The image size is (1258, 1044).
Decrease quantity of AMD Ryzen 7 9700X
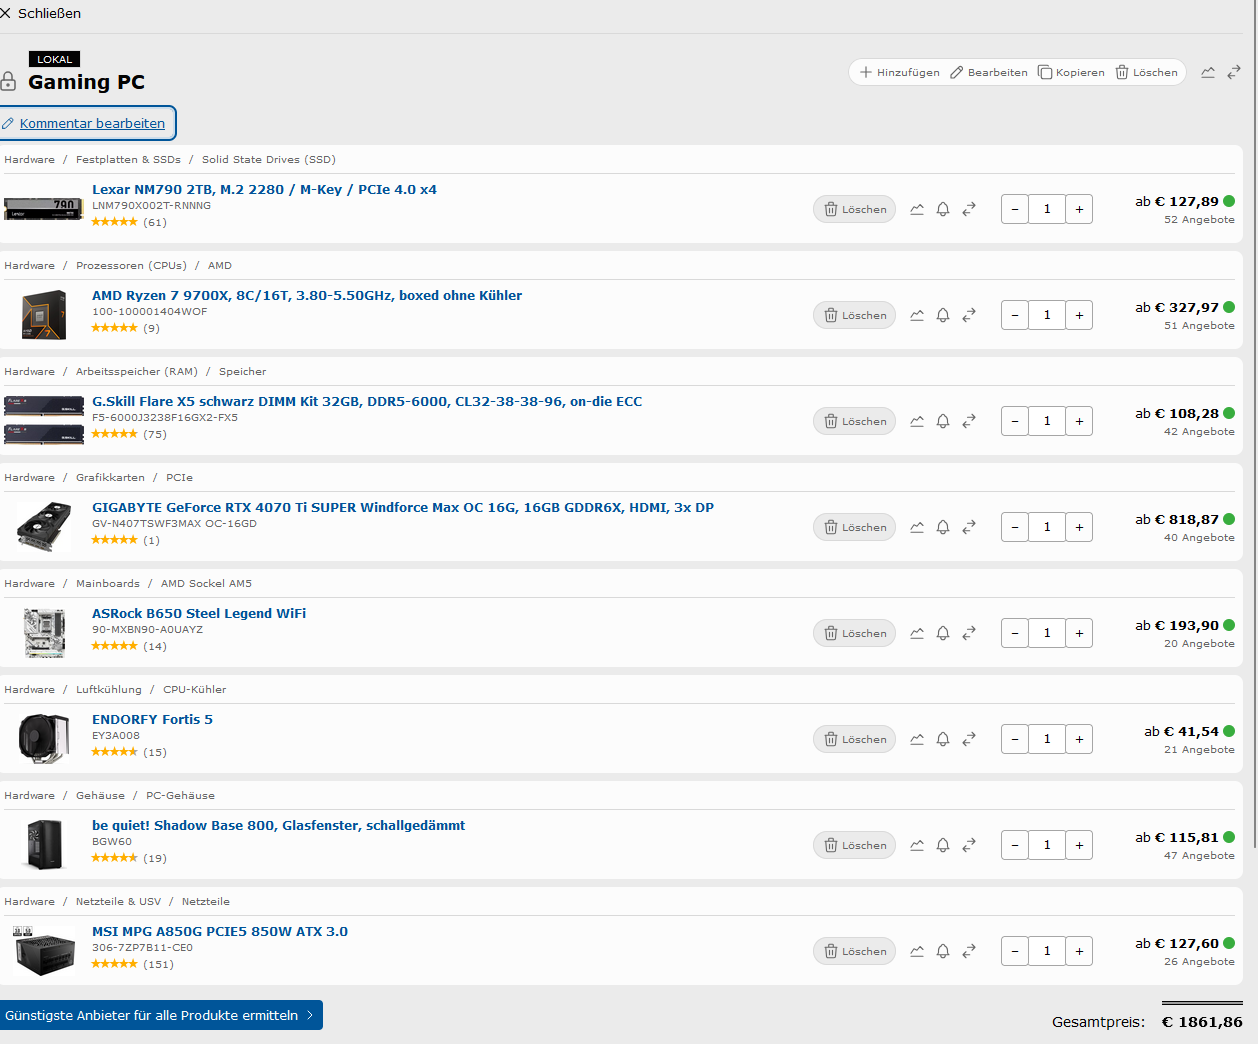[x=1015, y=315]
